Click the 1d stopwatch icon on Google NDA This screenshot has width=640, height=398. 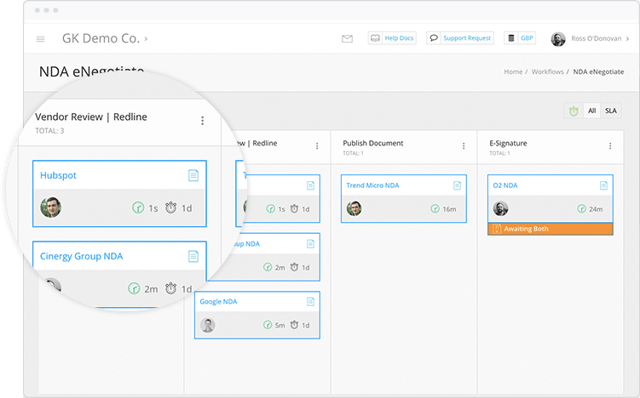click(x=294, y=325)
